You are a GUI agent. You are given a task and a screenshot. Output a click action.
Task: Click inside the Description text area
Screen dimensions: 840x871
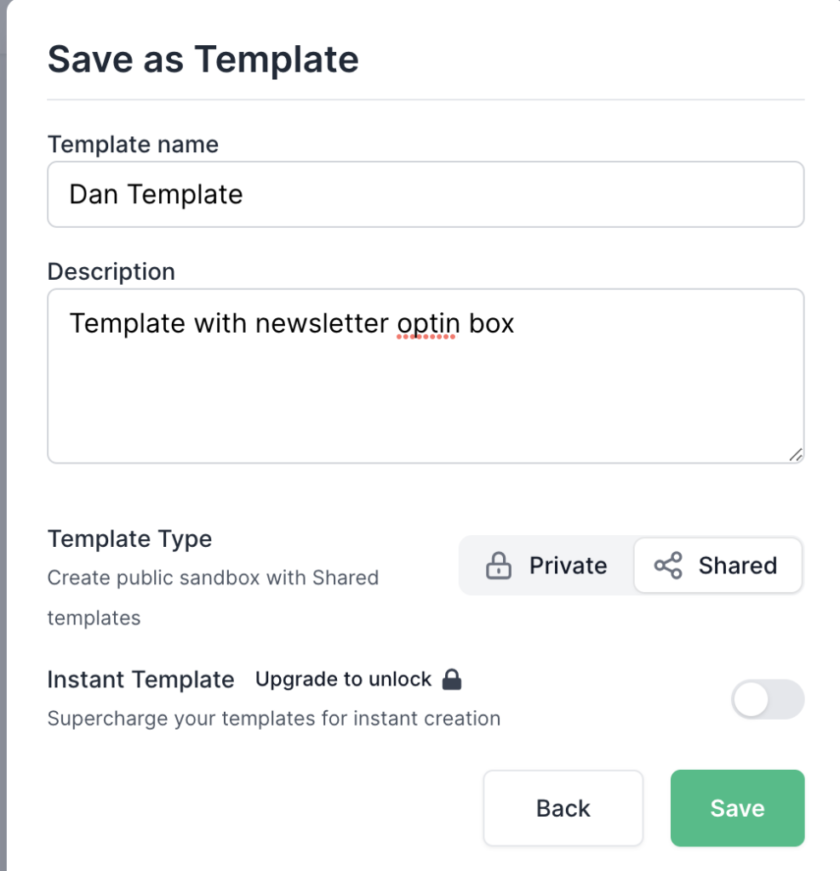[x=426, y=376]
